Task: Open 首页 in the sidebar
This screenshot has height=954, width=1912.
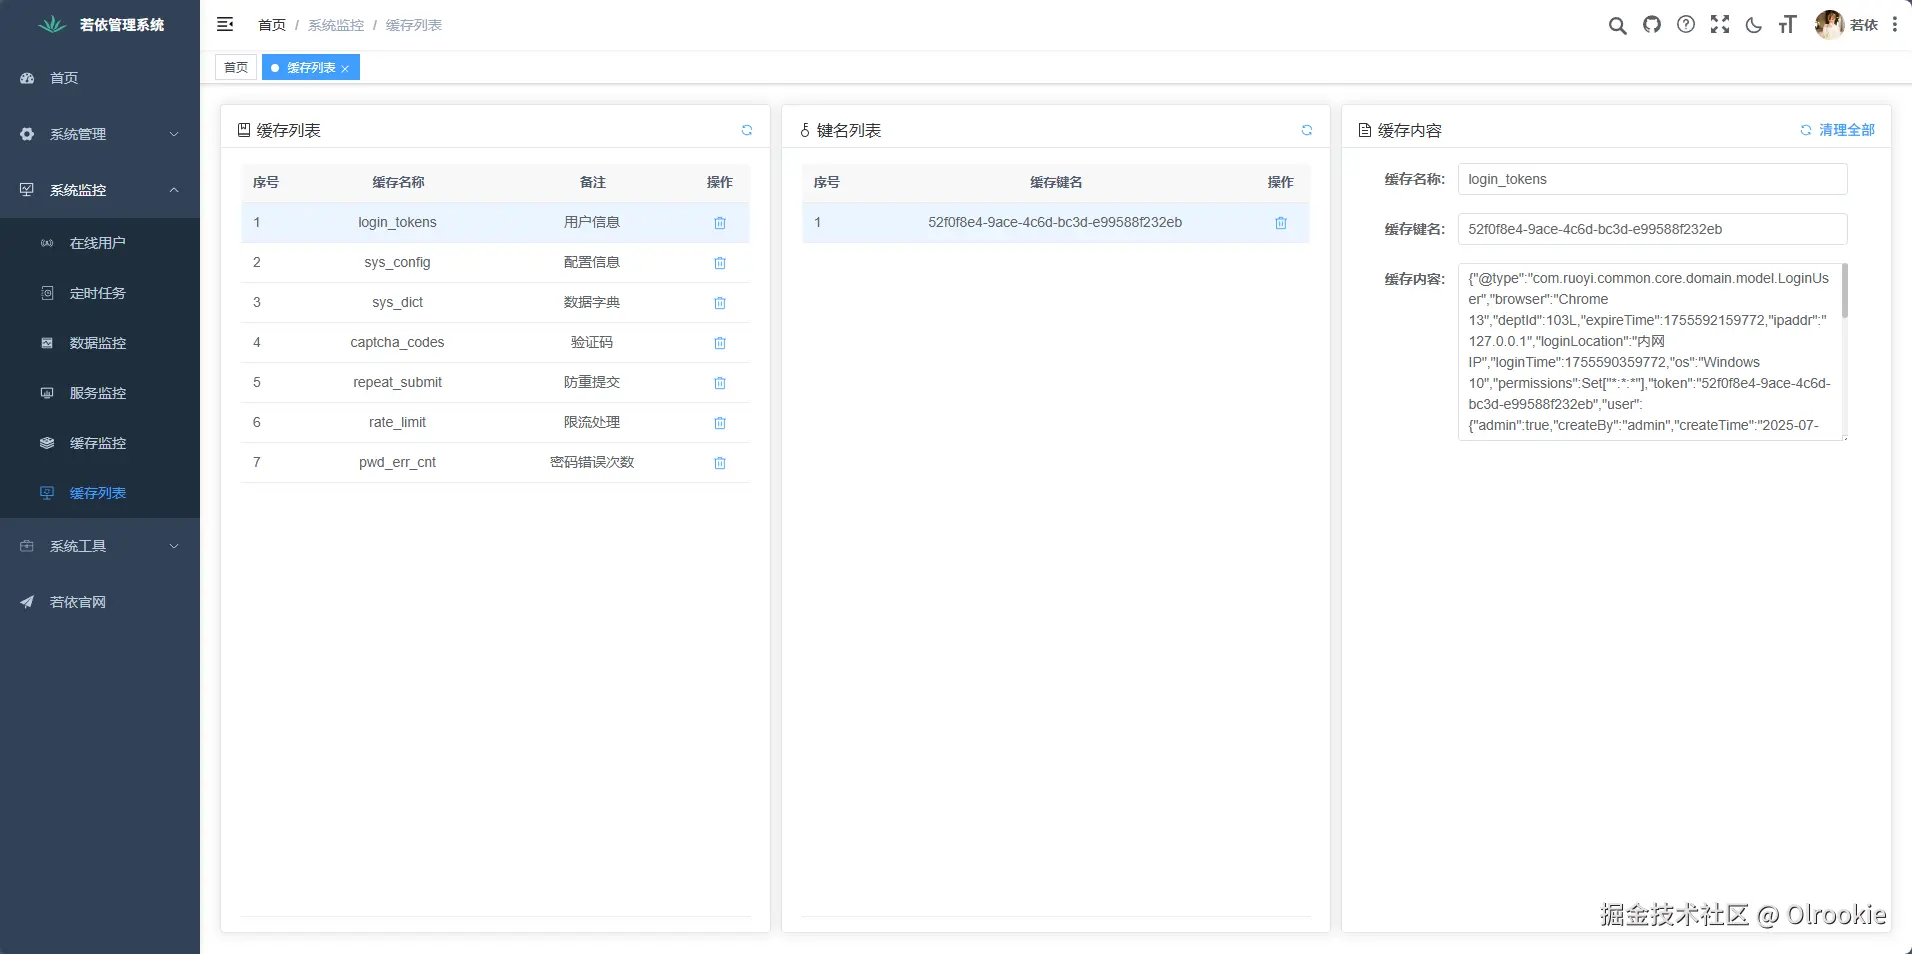Action: point(100,78)
